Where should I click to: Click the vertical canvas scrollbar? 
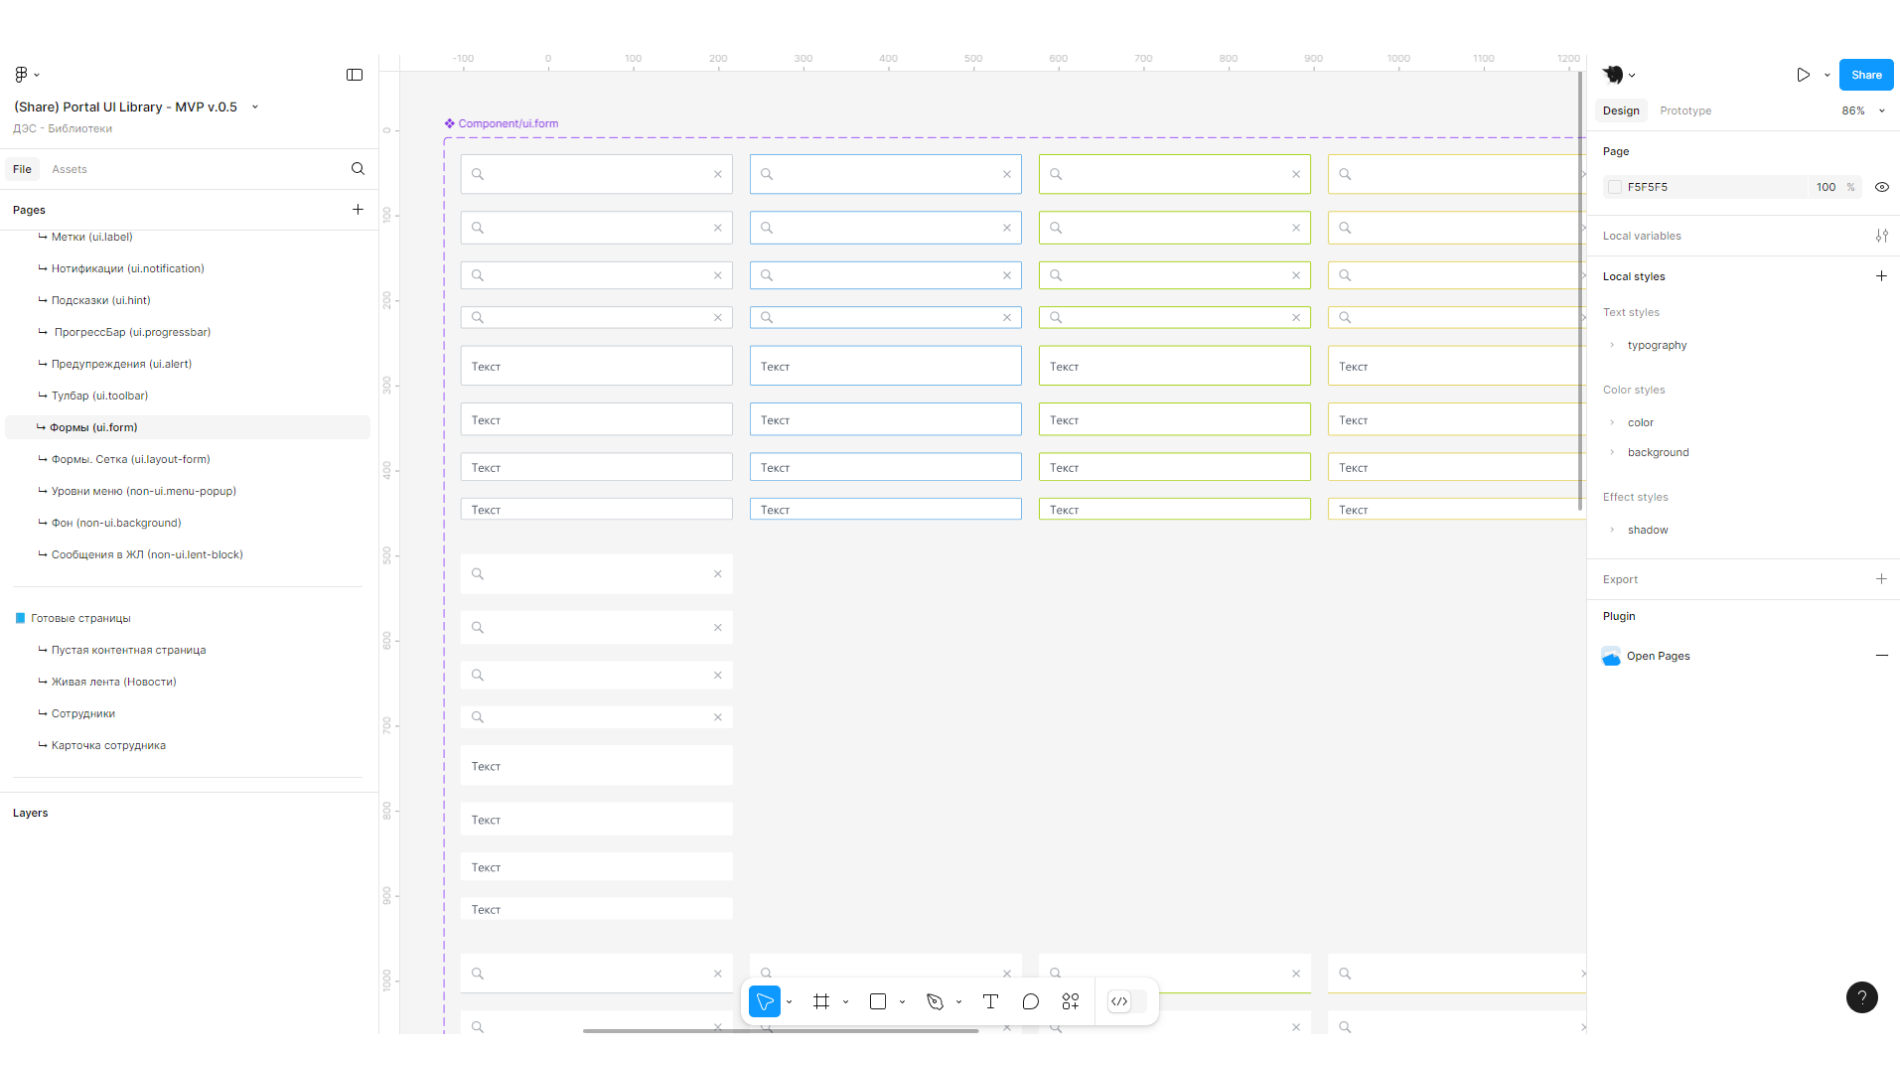tap(1580, 290)
